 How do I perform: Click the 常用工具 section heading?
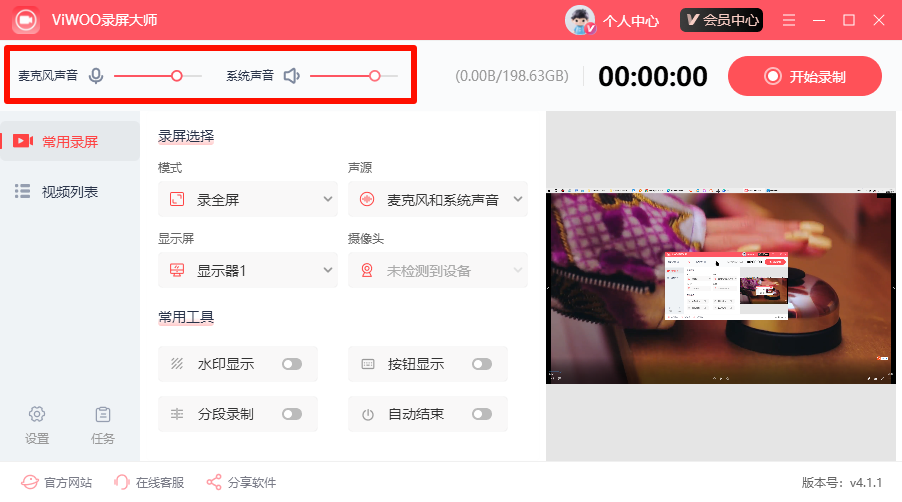pos(186,317)
